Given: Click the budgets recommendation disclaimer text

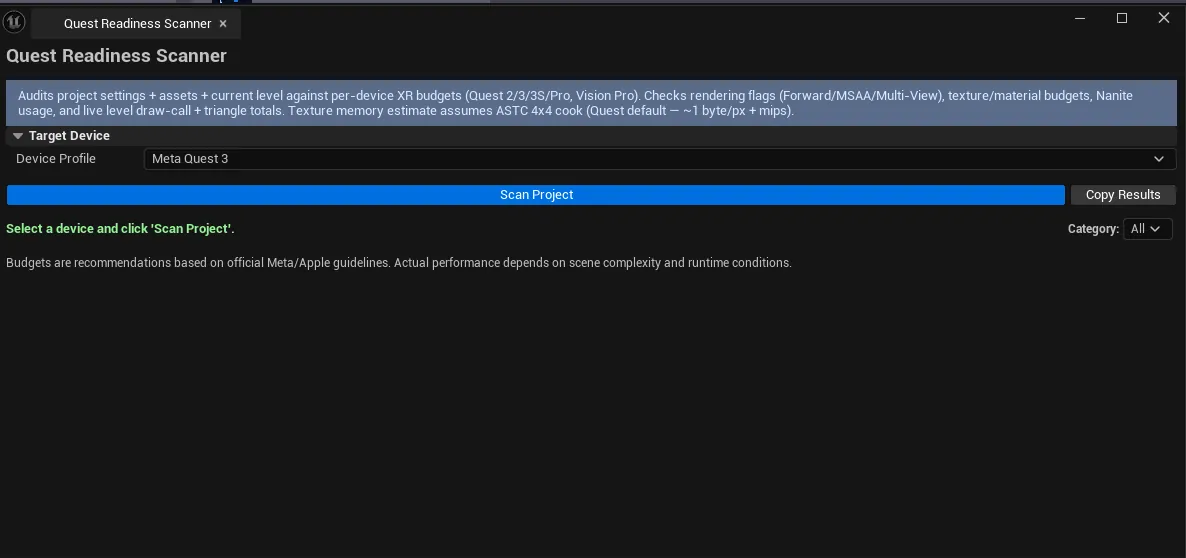Looking at the screenshot, I should coord(399,263).
